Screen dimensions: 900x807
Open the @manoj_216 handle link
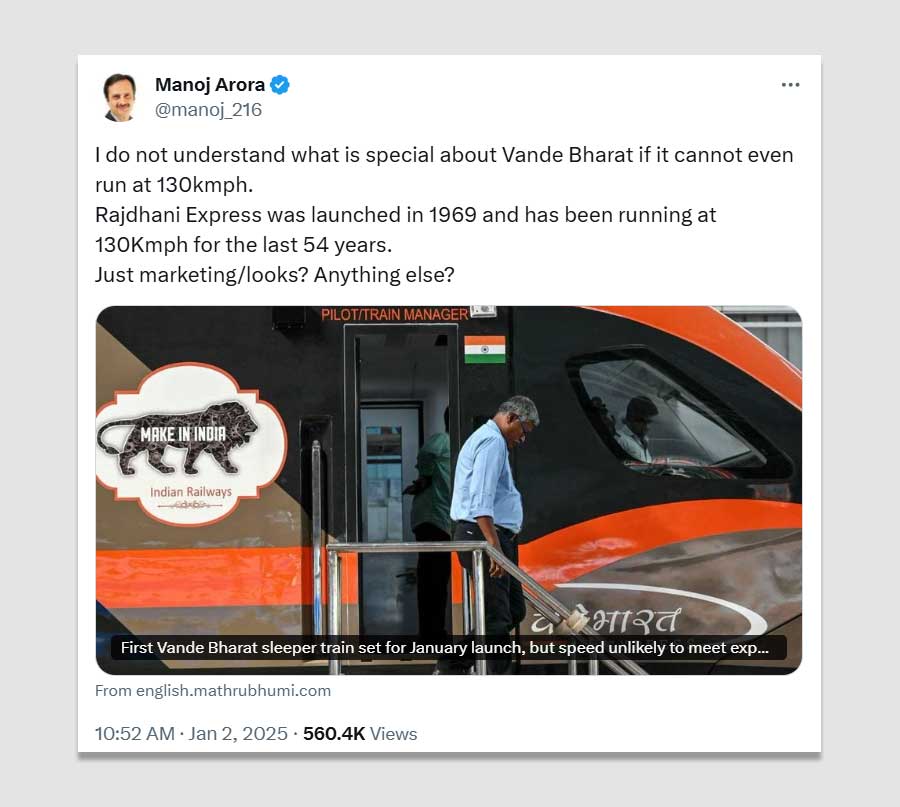[x=208, y=110]
